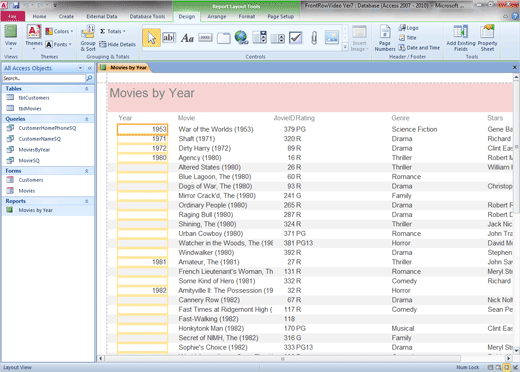520x372 pixels.
Task: Open the Colors theme dropdown
Action: click(x=59, y=31)
